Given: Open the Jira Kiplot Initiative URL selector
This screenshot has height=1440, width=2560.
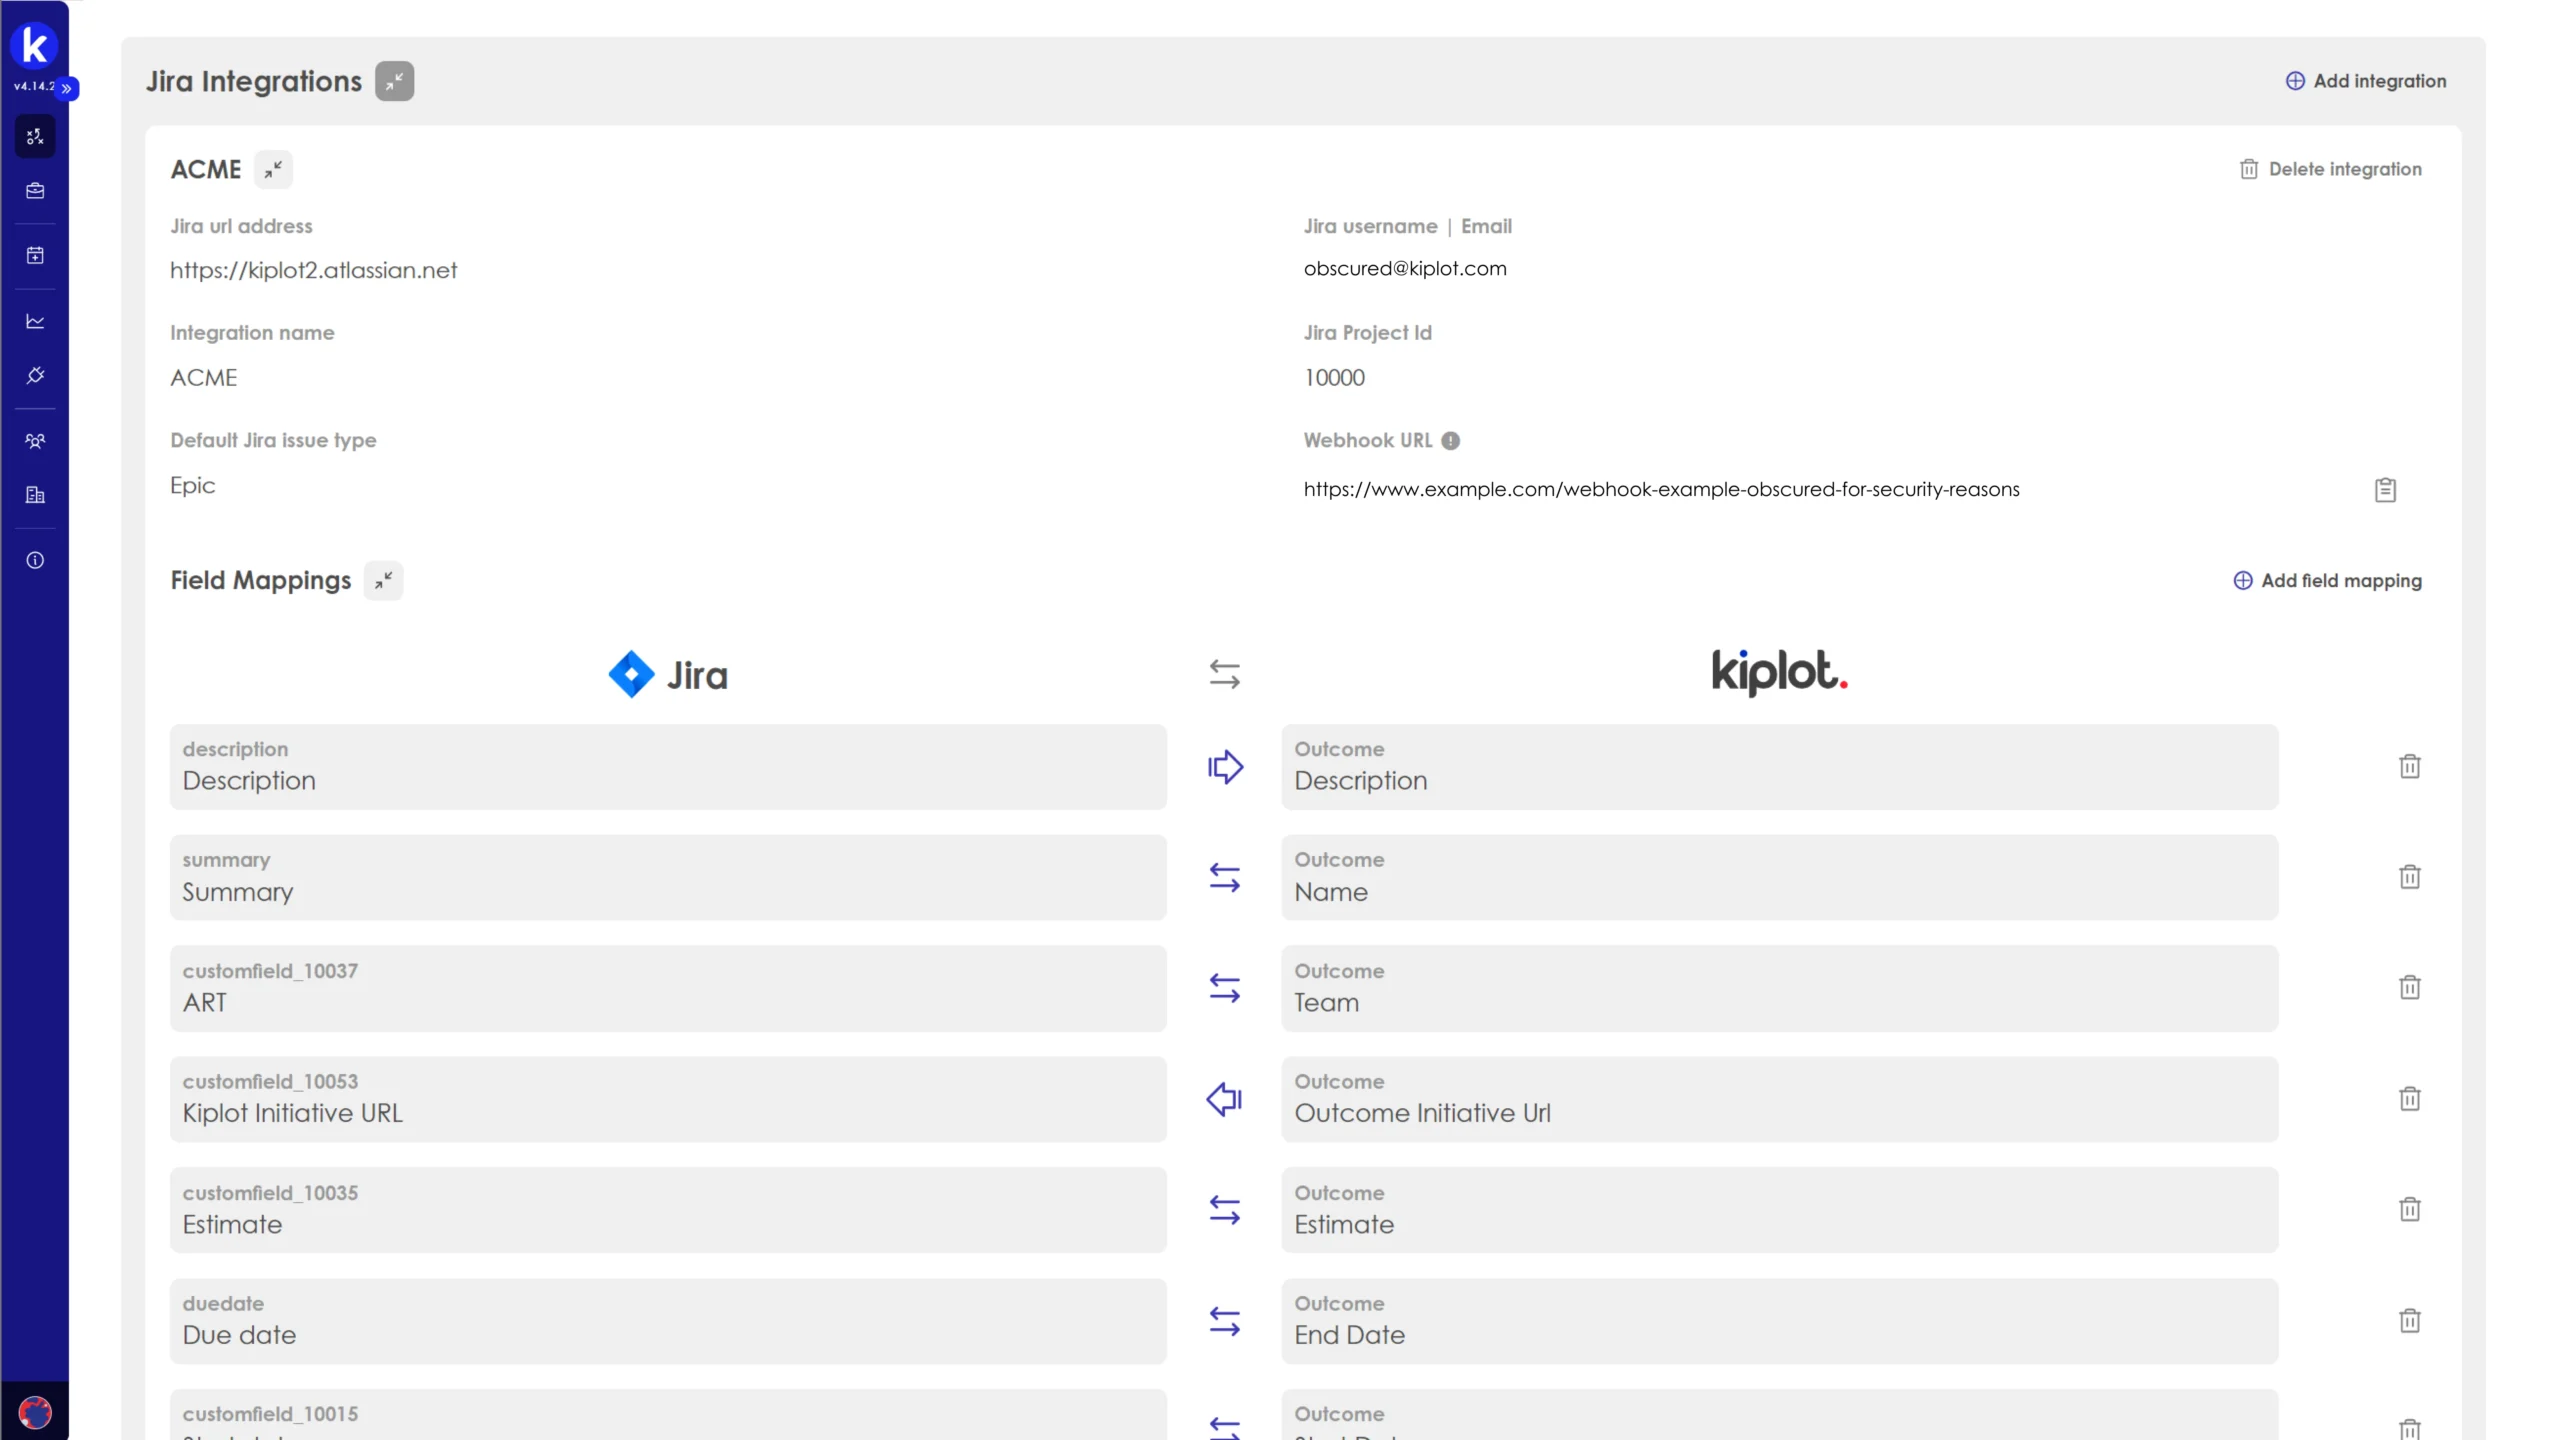Looking at the screenshot, I should [x=668, y=1100].
